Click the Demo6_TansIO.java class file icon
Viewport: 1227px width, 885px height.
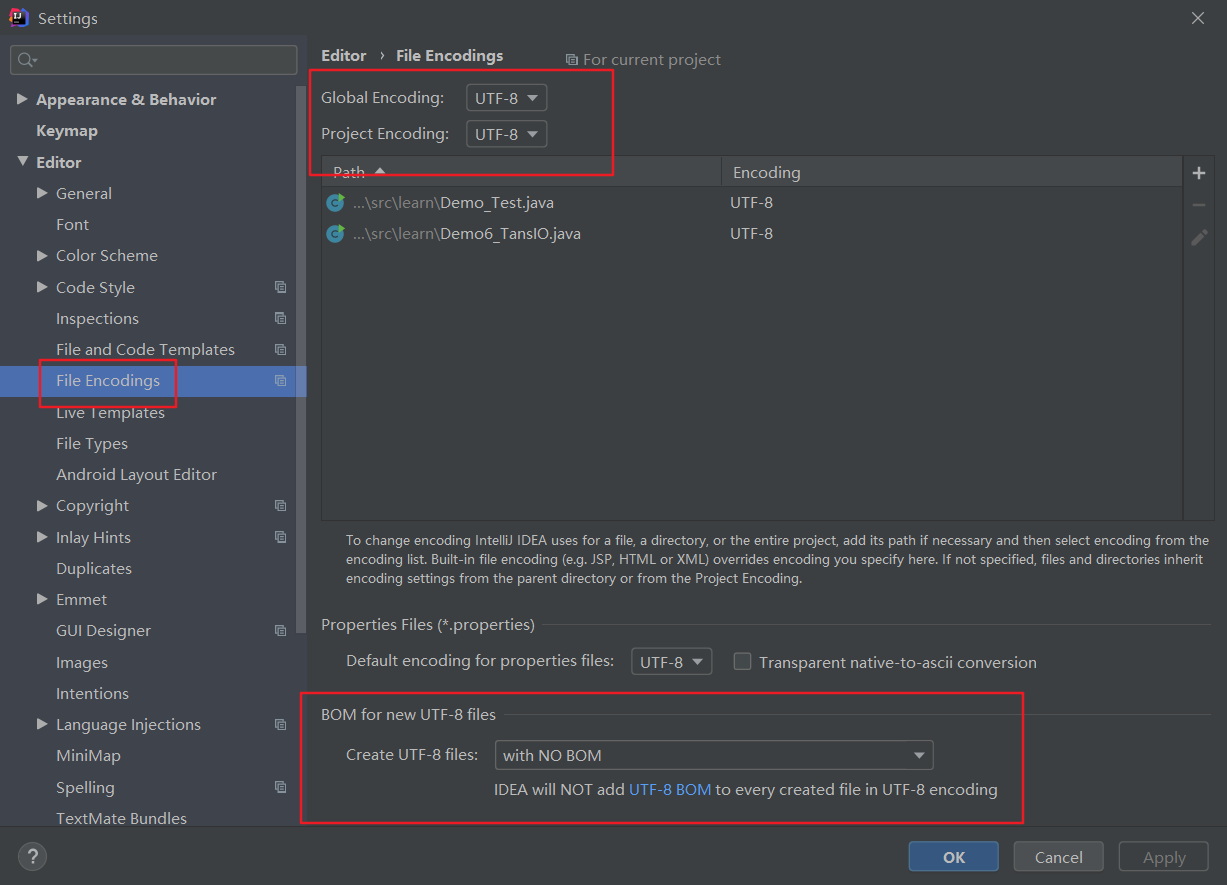(335, 234)
